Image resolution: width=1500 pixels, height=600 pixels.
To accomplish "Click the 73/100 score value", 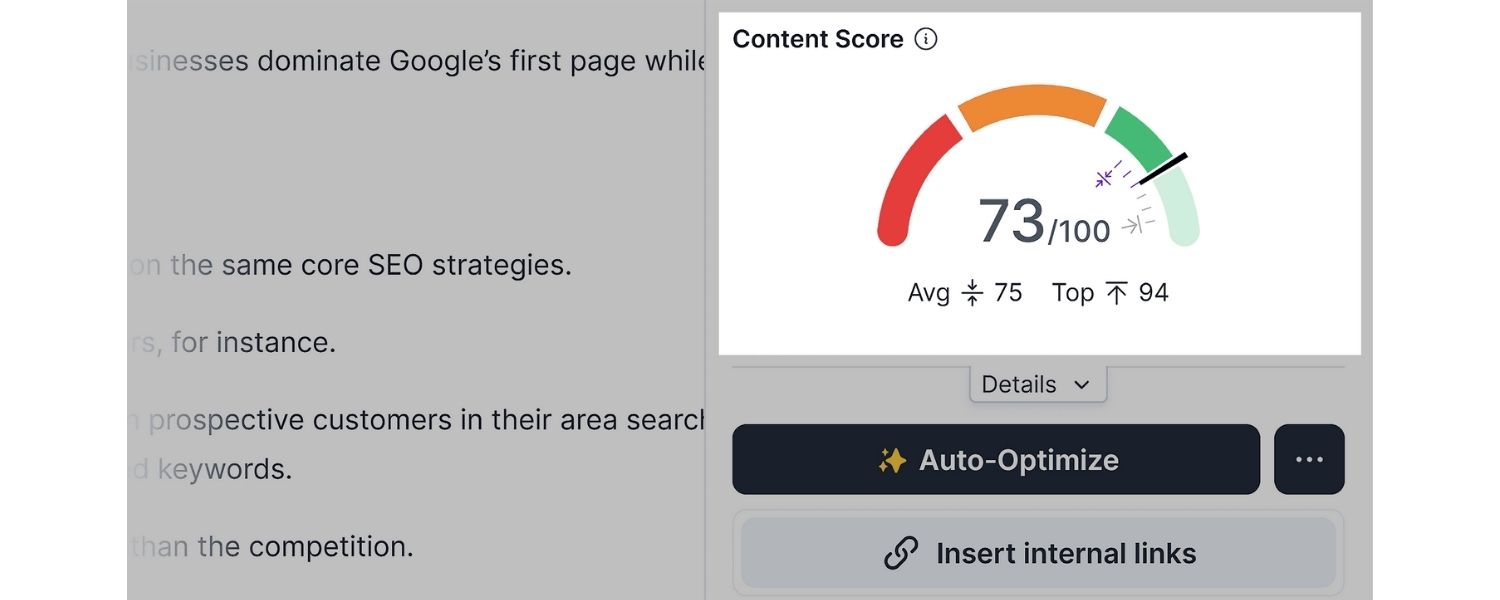I will [x=1043, y=222].
